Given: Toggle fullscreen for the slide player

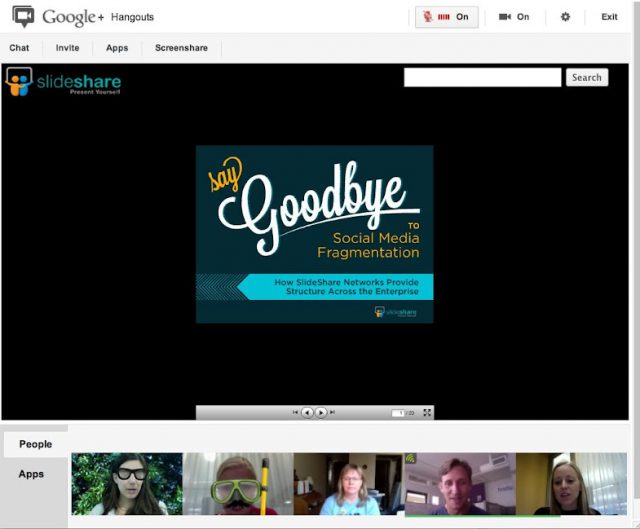Looking at the screenshot, I should pyautogui.click(x=427, y=413).
